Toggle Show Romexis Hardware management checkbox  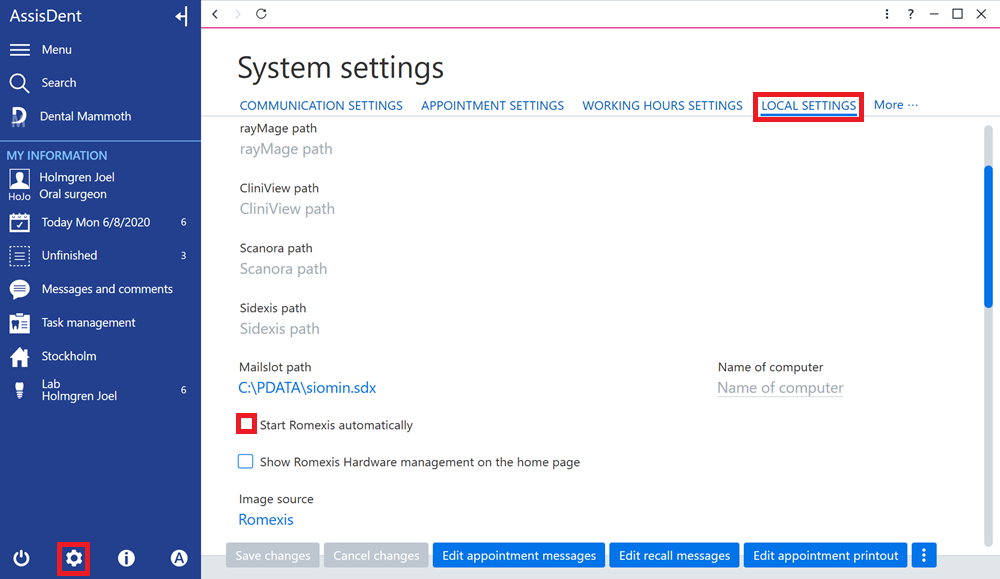[246, 461]
